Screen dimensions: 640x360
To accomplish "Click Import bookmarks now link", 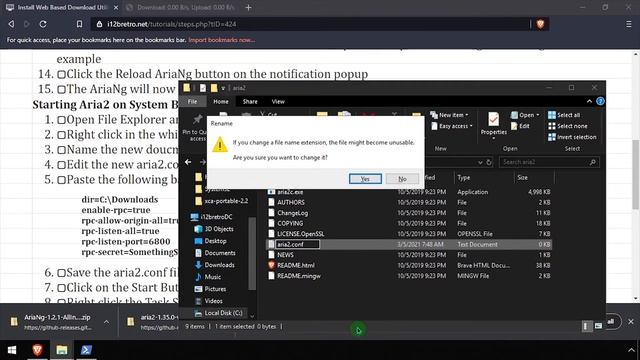I will click(222, 40).
